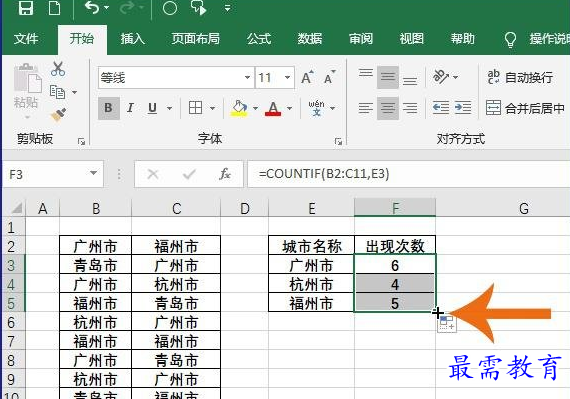Open the 帮助 tab
Screen dimensions: 570x399
pos(462,39)
